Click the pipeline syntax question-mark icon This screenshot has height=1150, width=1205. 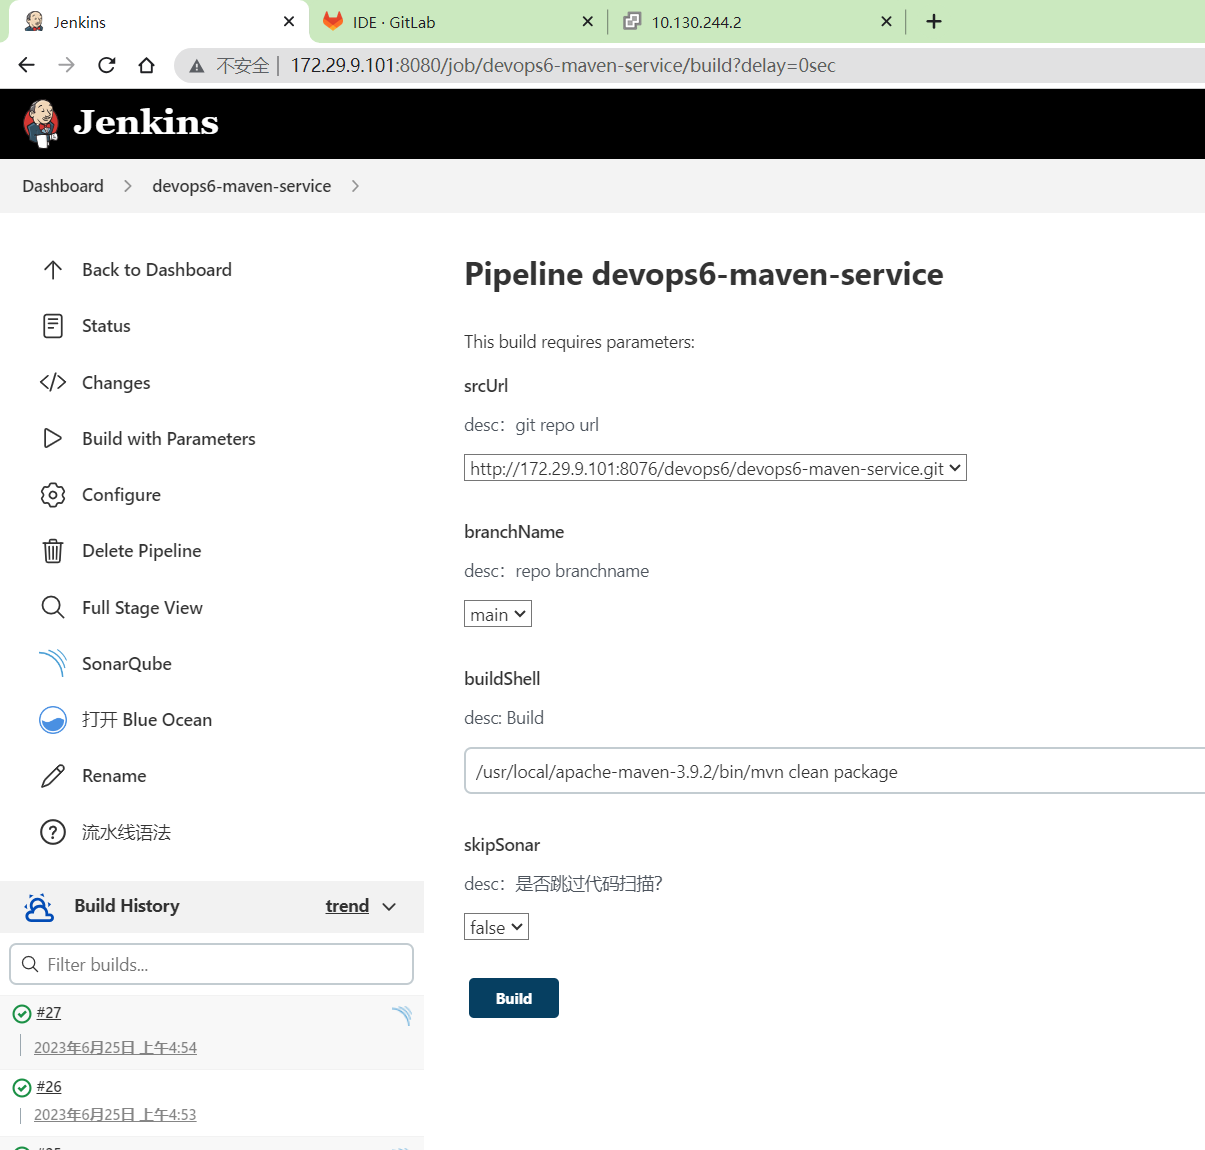[x=53, y=832]
